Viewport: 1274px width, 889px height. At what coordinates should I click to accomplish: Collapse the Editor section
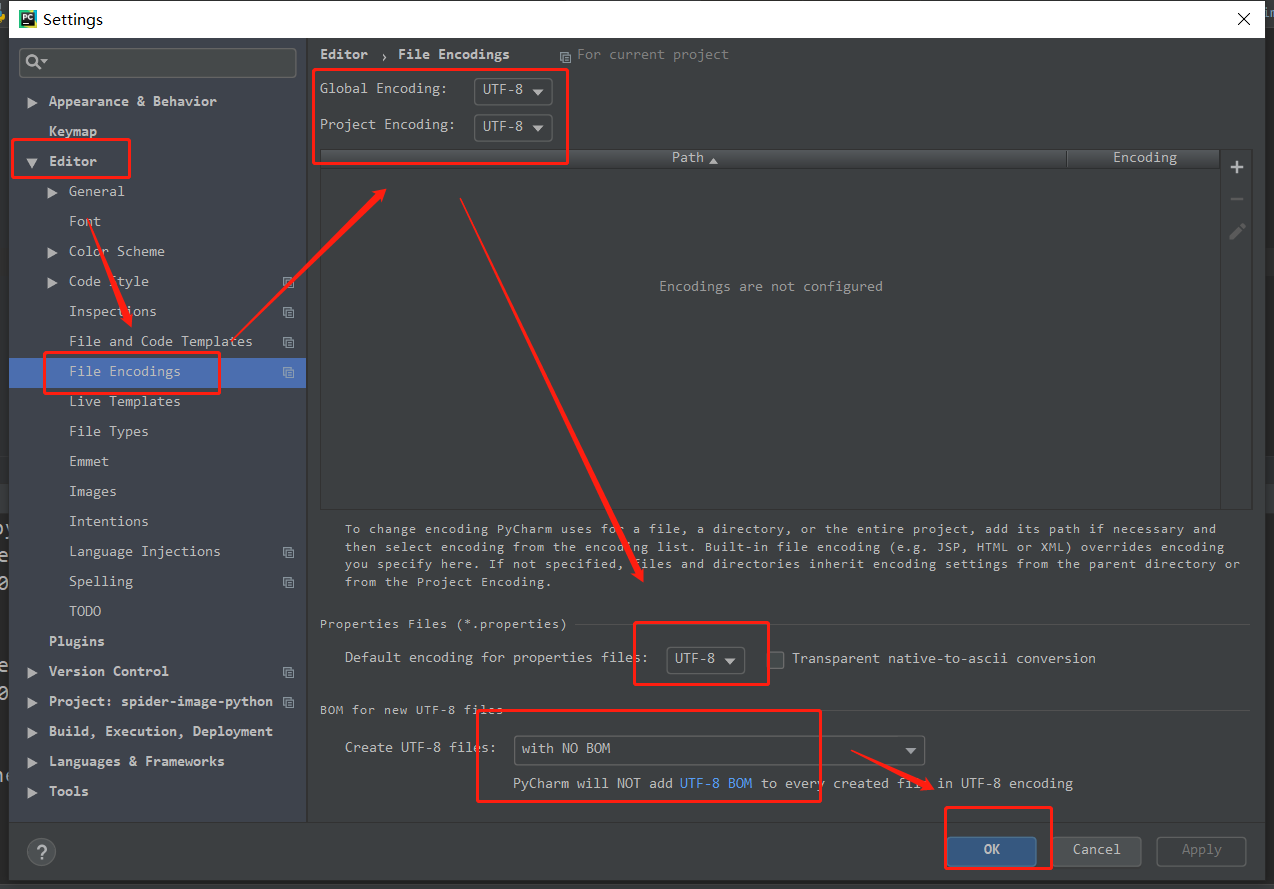coord(32,162)
